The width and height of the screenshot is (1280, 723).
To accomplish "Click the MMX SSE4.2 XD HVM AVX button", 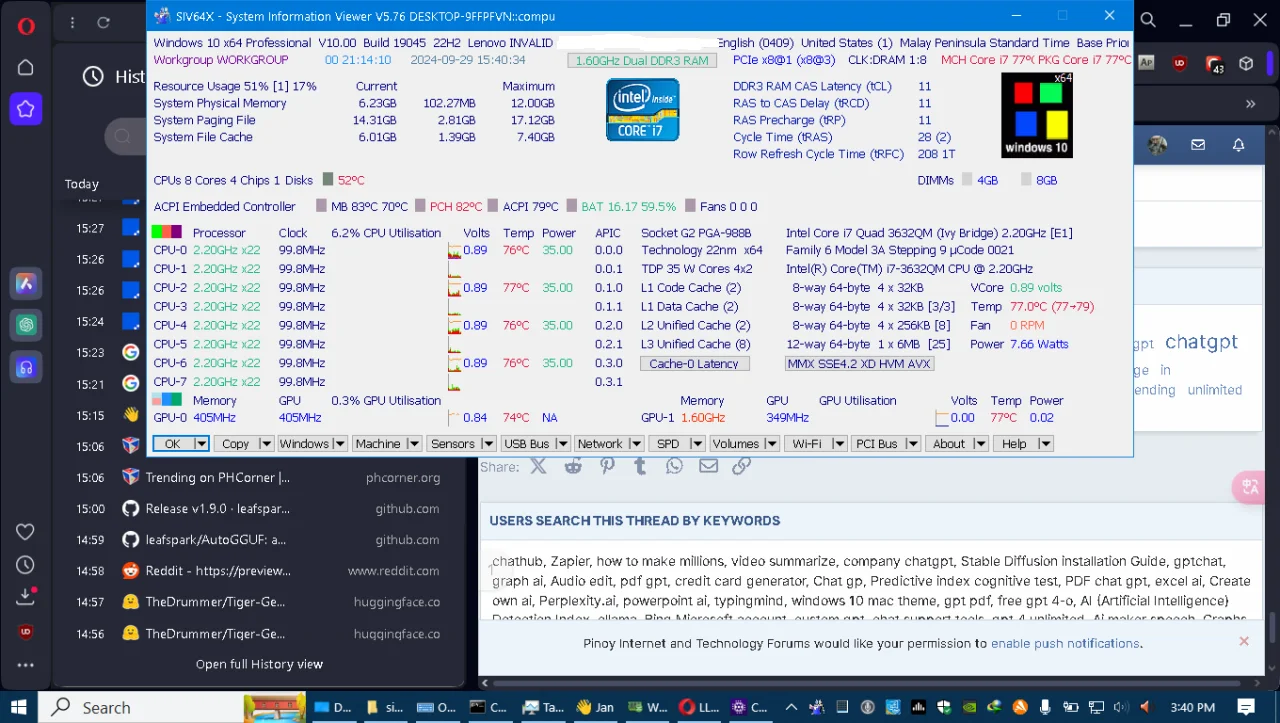I will click(860, 364).
